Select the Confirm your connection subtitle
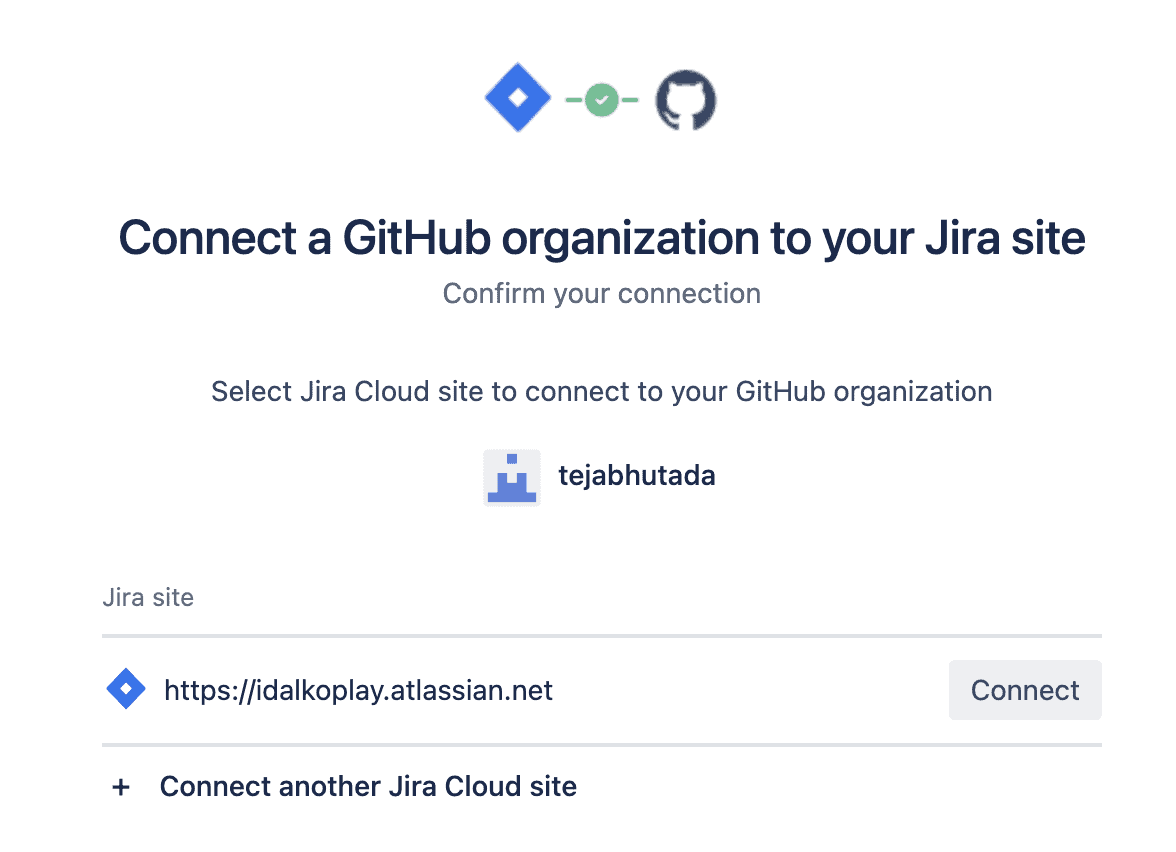 pyautogui.click(x=601, y=293)
